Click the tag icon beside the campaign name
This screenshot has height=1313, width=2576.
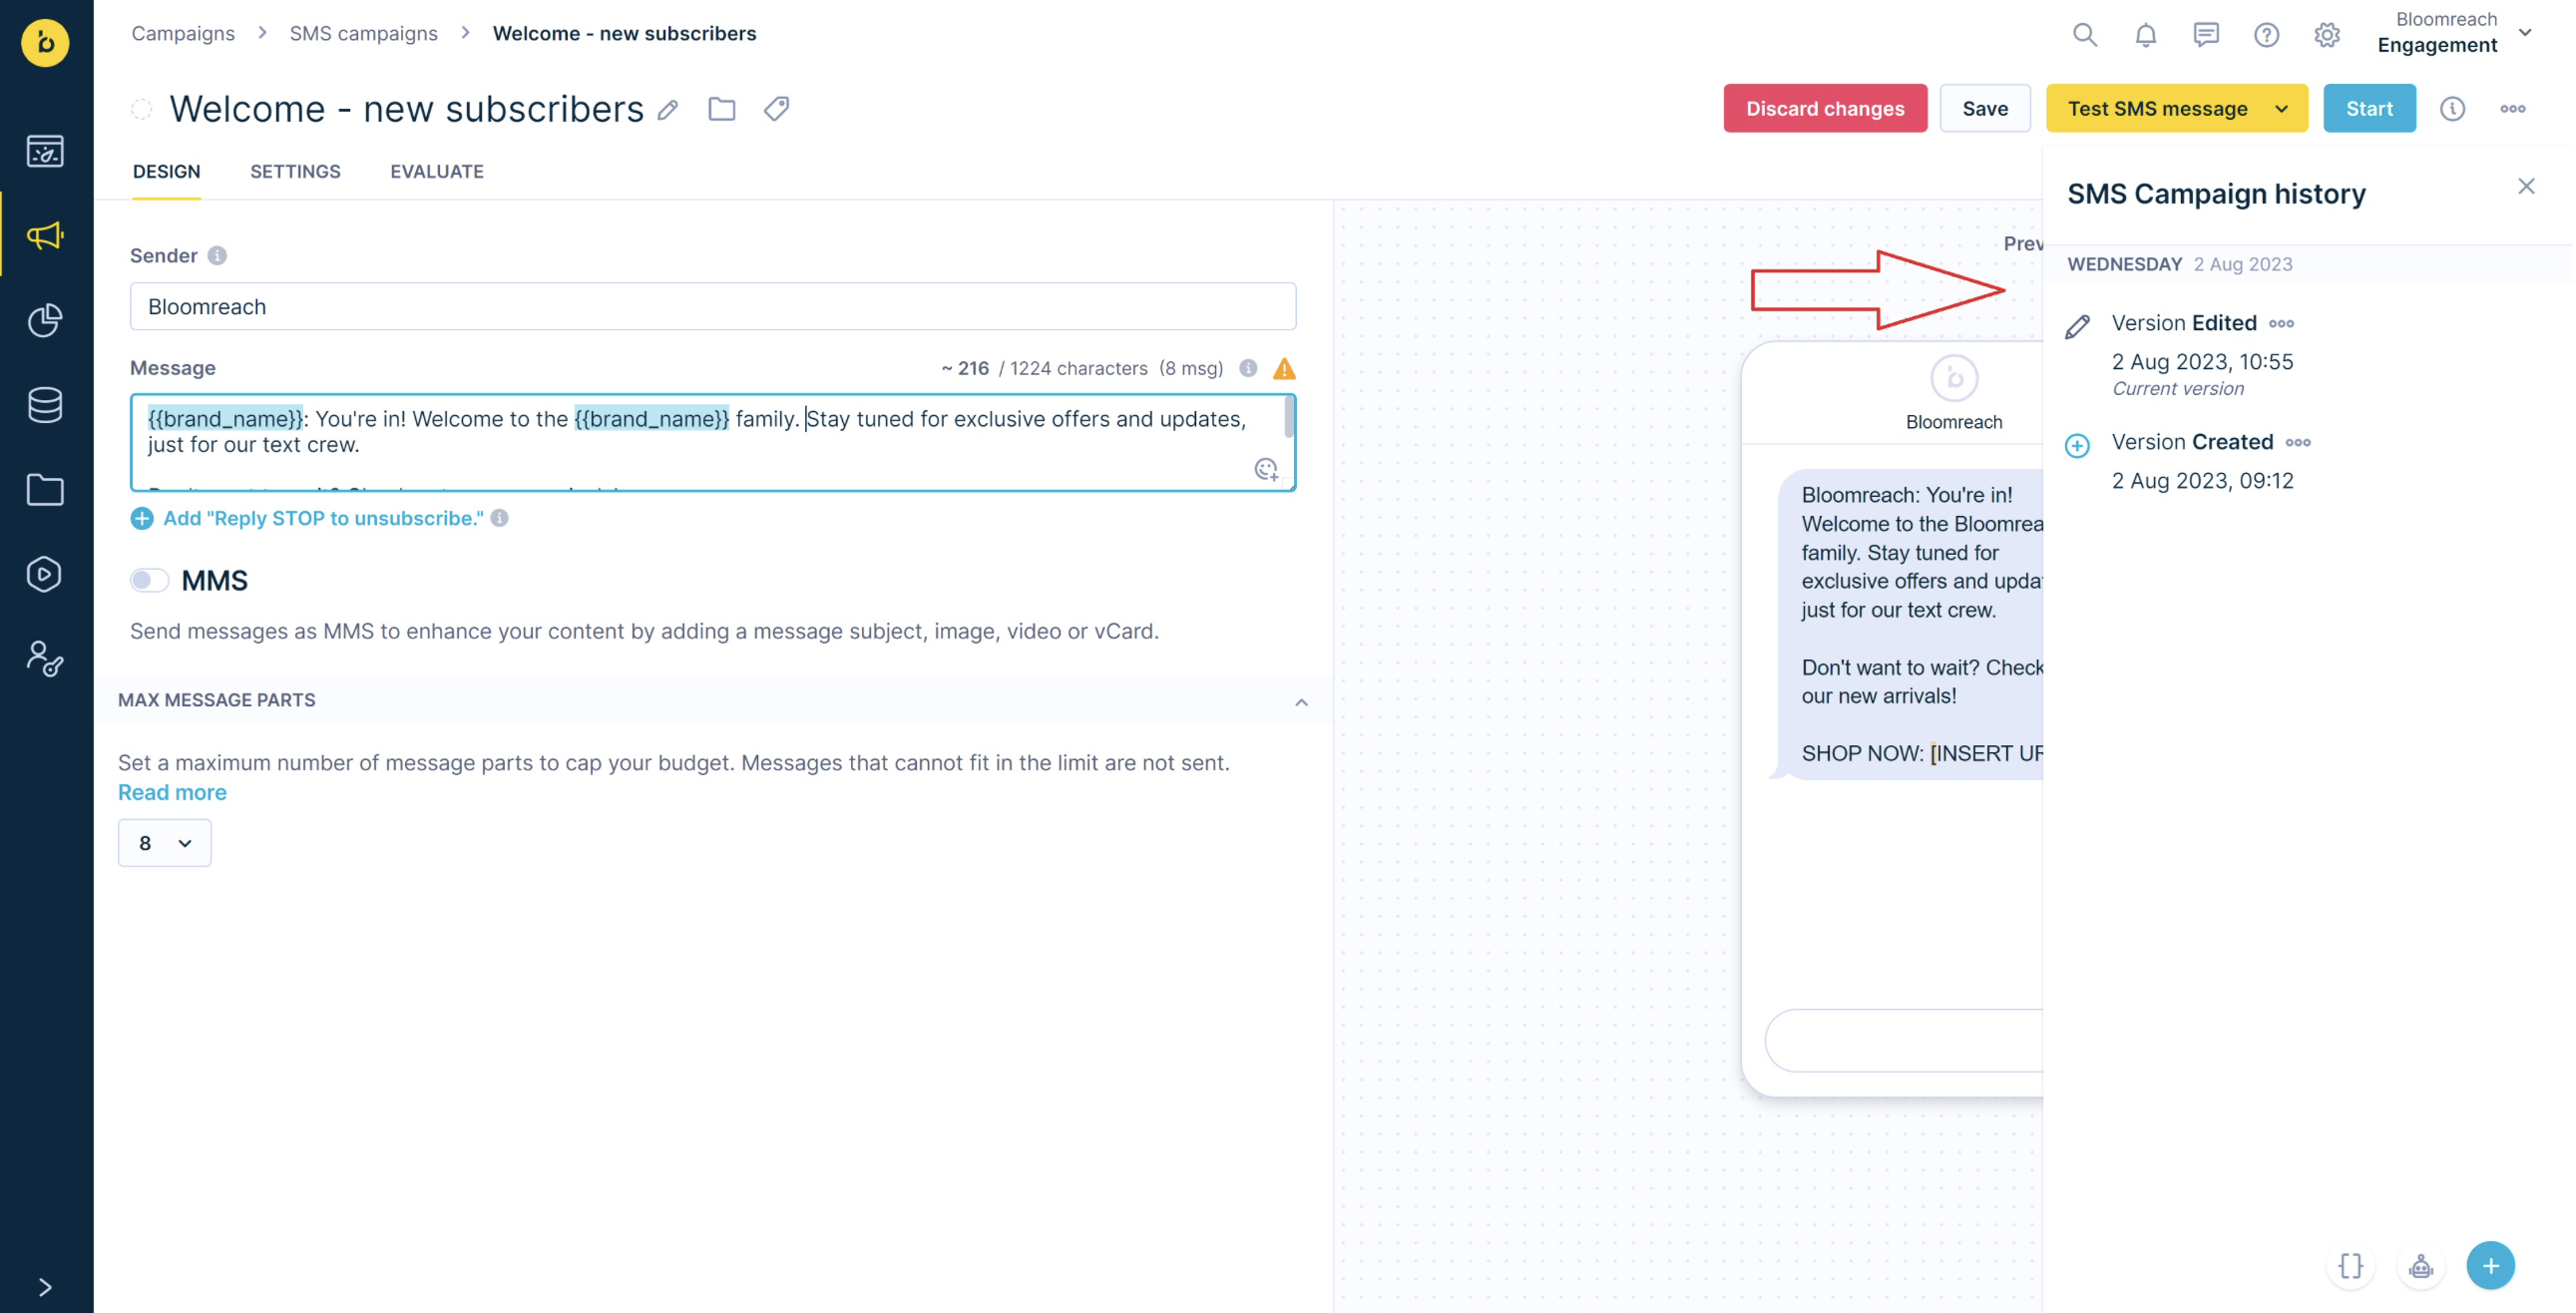tap(776, 108)
